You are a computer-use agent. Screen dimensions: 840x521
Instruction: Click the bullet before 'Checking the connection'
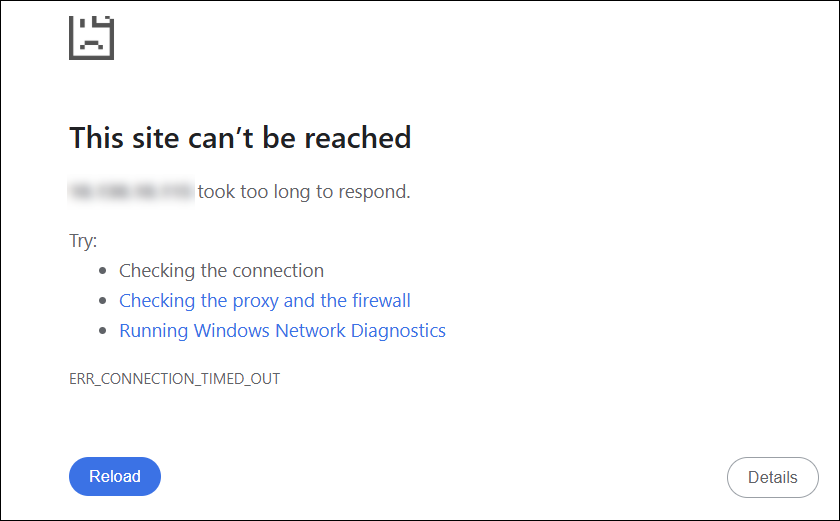(x=104, y=271)
